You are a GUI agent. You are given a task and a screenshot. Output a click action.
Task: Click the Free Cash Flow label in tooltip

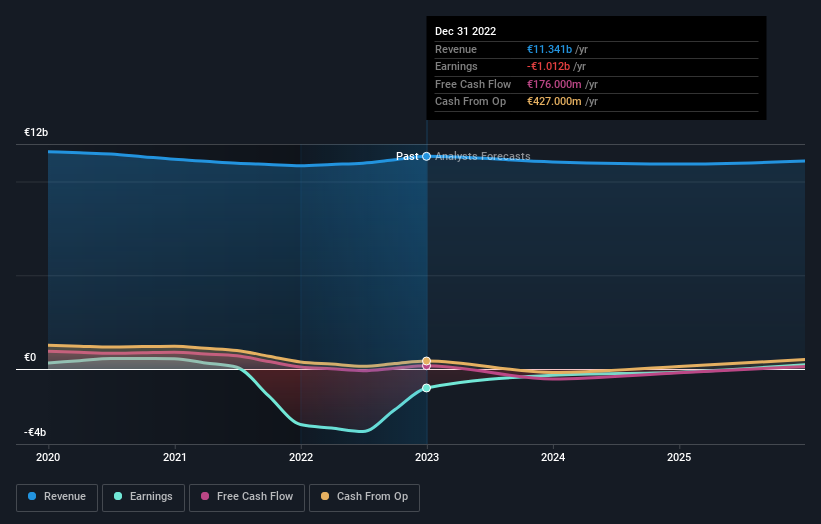pyautogui.click(x=473, y=84)
